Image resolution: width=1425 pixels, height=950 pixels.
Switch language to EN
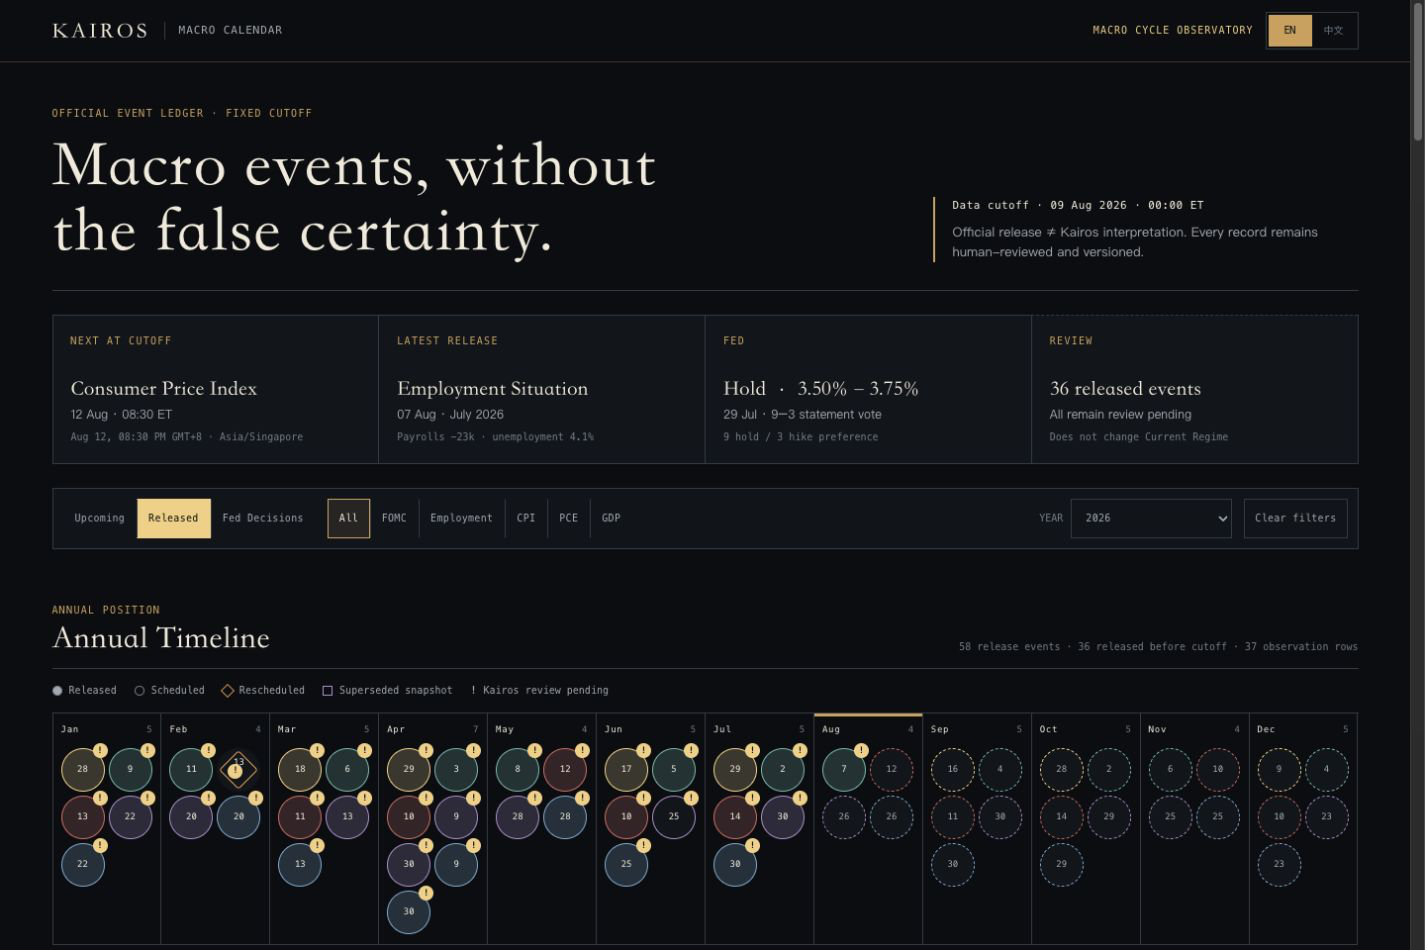[x=1290, y=30]
